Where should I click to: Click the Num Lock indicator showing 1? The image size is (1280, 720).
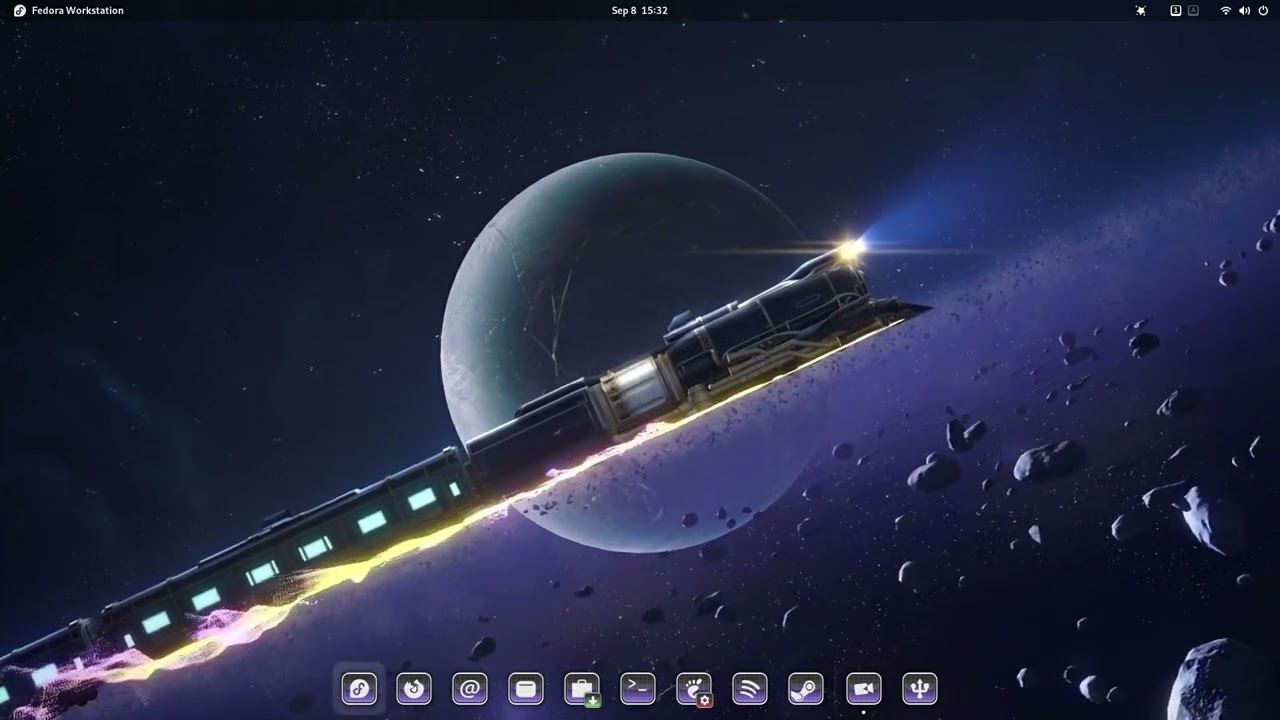(x=1176, y=11)
